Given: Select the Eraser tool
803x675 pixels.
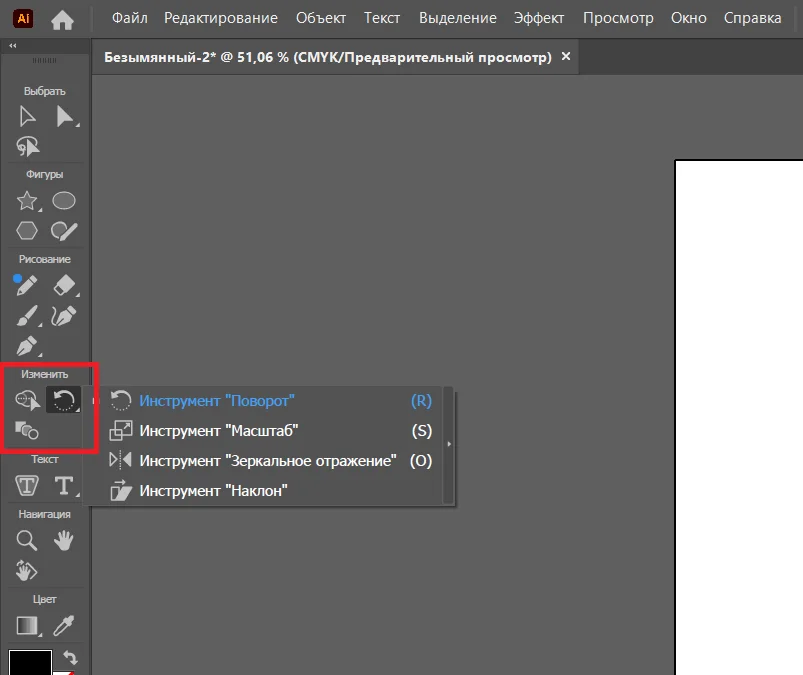Looking at the screenshot, I should pyautogui.click(x=65, y=285).
